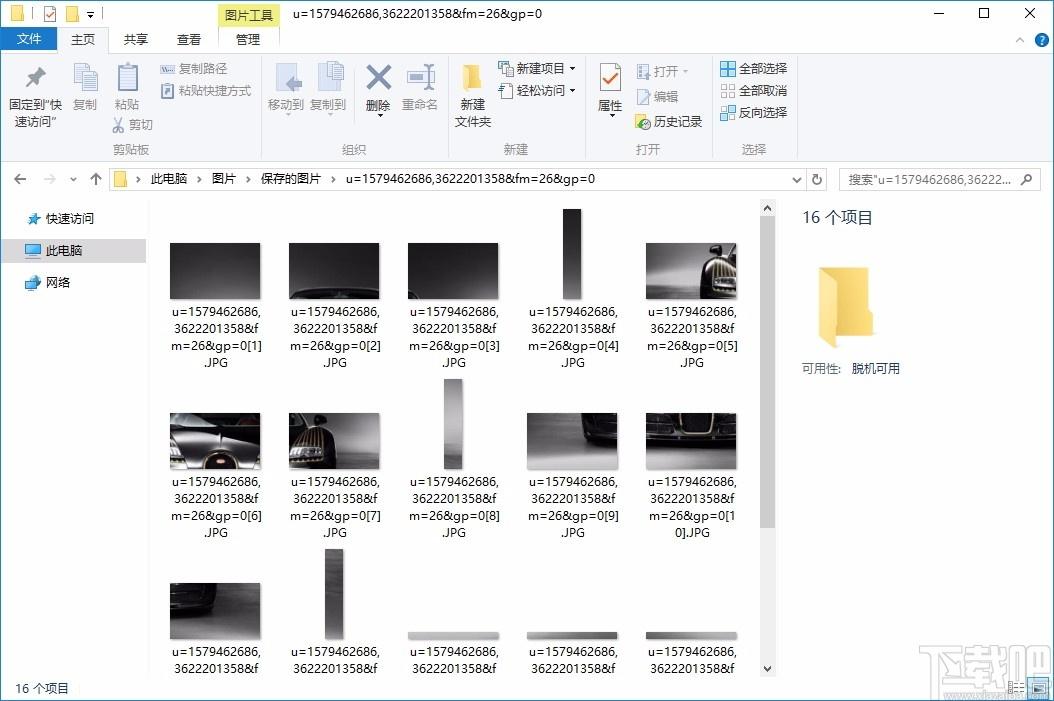The width and height of the screenshot is (1054, 701).
Task: Select Network in navigation pane
Action: pos(48,282)
